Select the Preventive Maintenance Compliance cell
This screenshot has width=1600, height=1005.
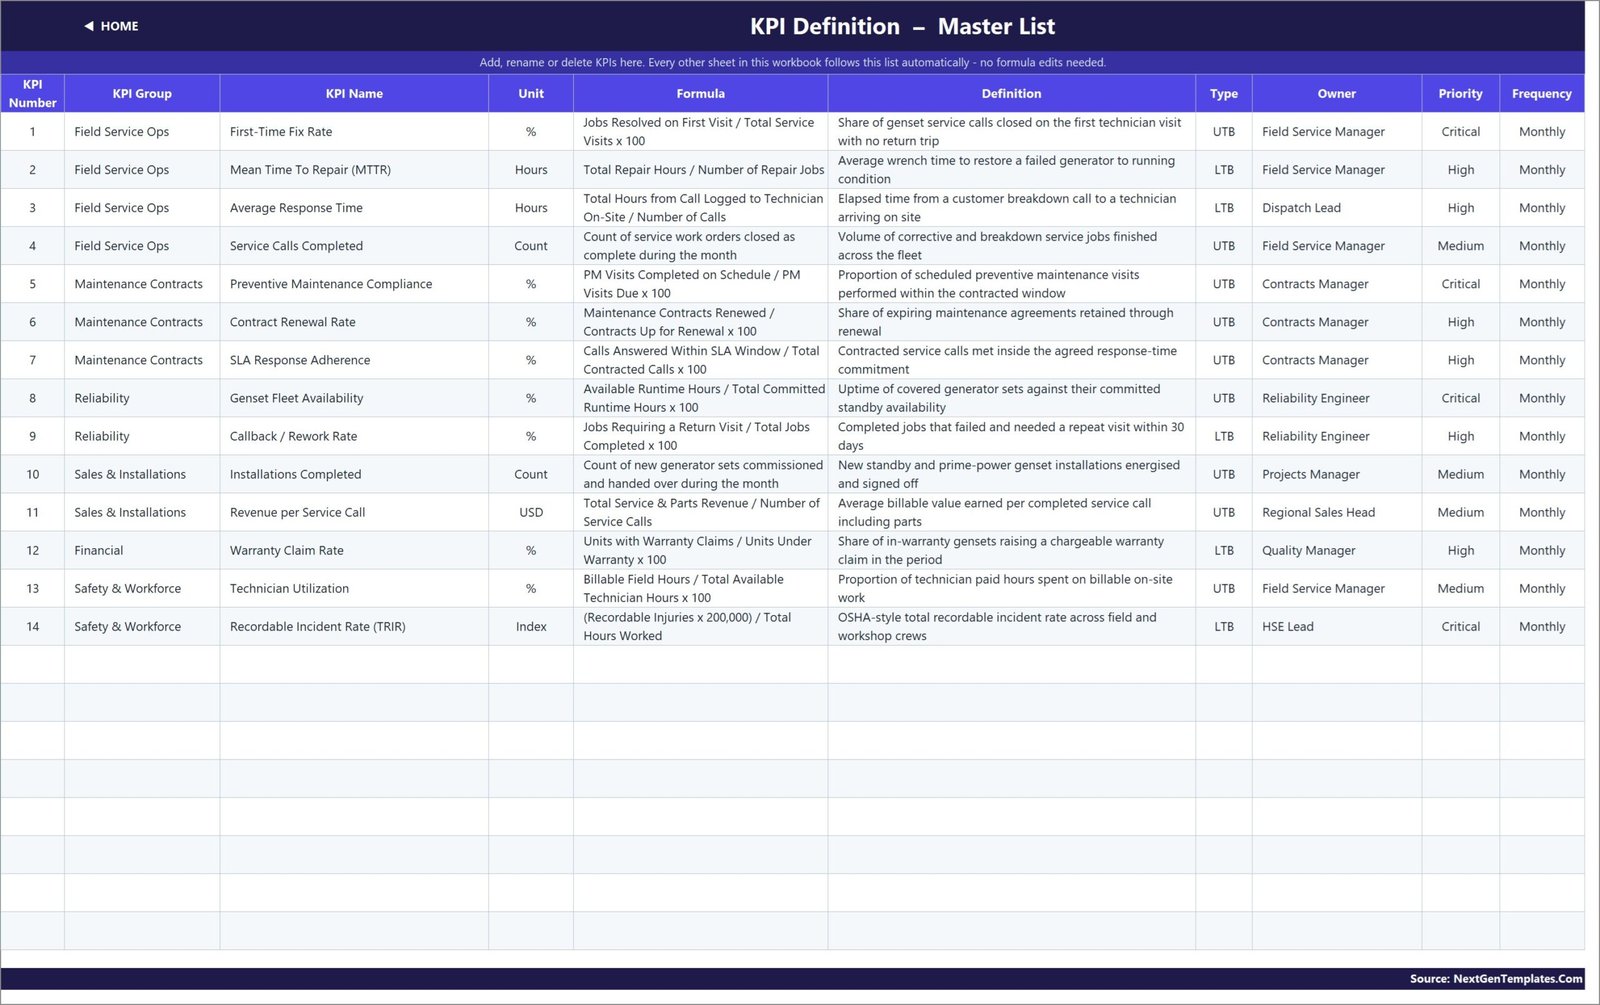click(354, 284)
